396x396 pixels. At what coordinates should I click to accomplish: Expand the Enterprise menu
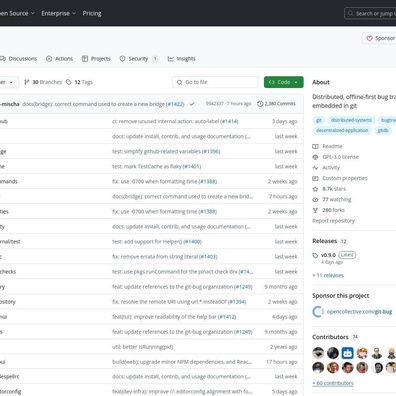pyautogui.click(x=59, y=13)
